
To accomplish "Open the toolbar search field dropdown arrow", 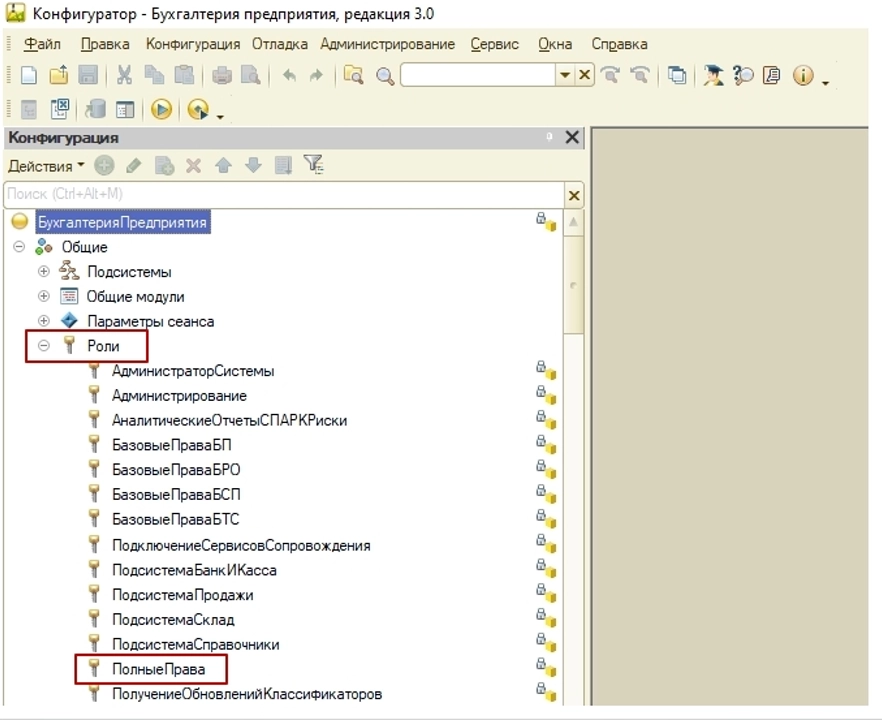I will pos(565,75).
